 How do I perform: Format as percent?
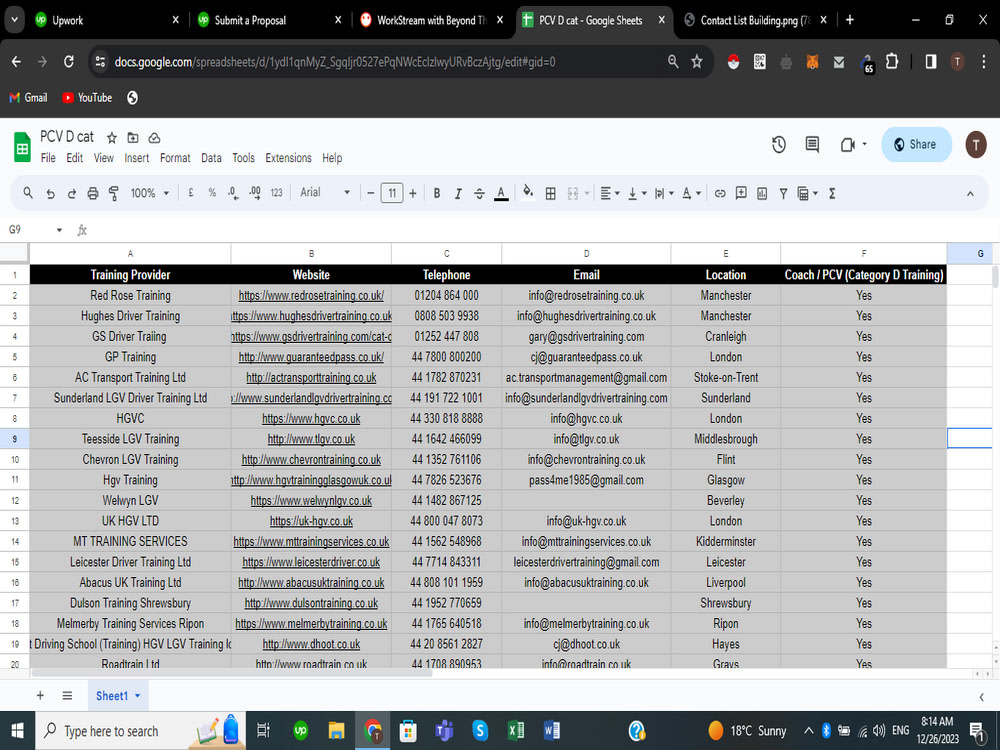(x=212, y=193)
